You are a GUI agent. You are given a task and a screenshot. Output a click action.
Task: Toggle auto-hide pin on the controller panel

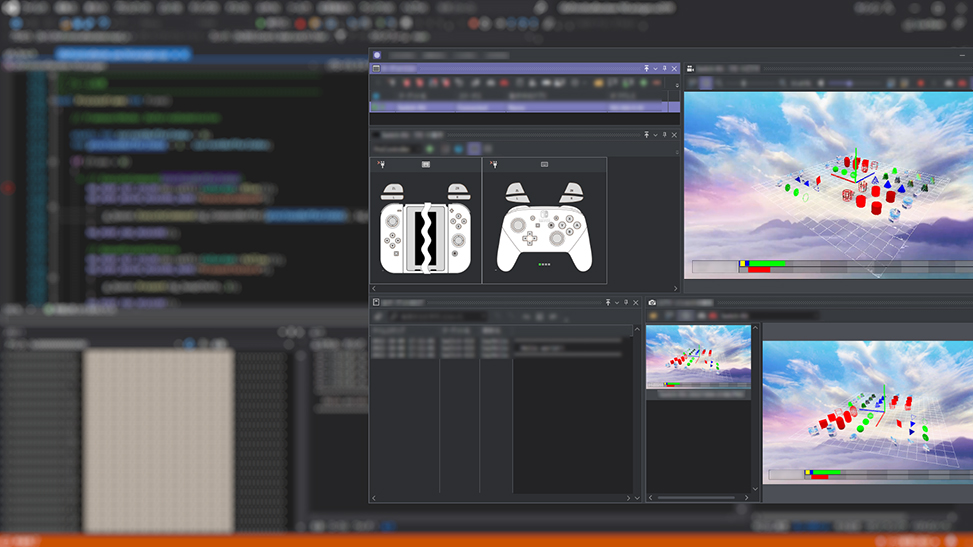(x=646, y=134)
